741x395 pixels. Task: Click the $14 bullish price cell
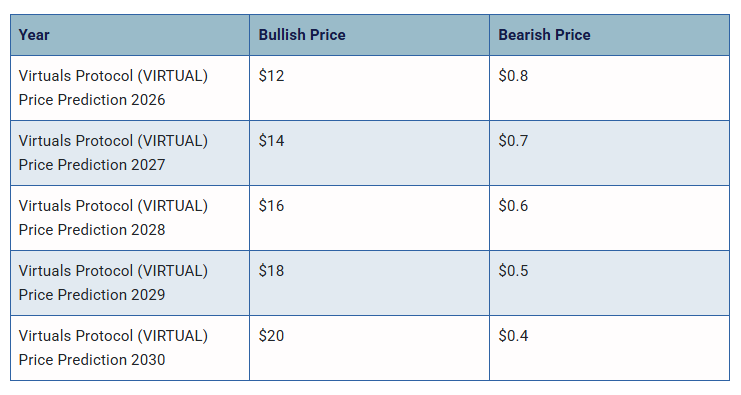tap(370, 153)
